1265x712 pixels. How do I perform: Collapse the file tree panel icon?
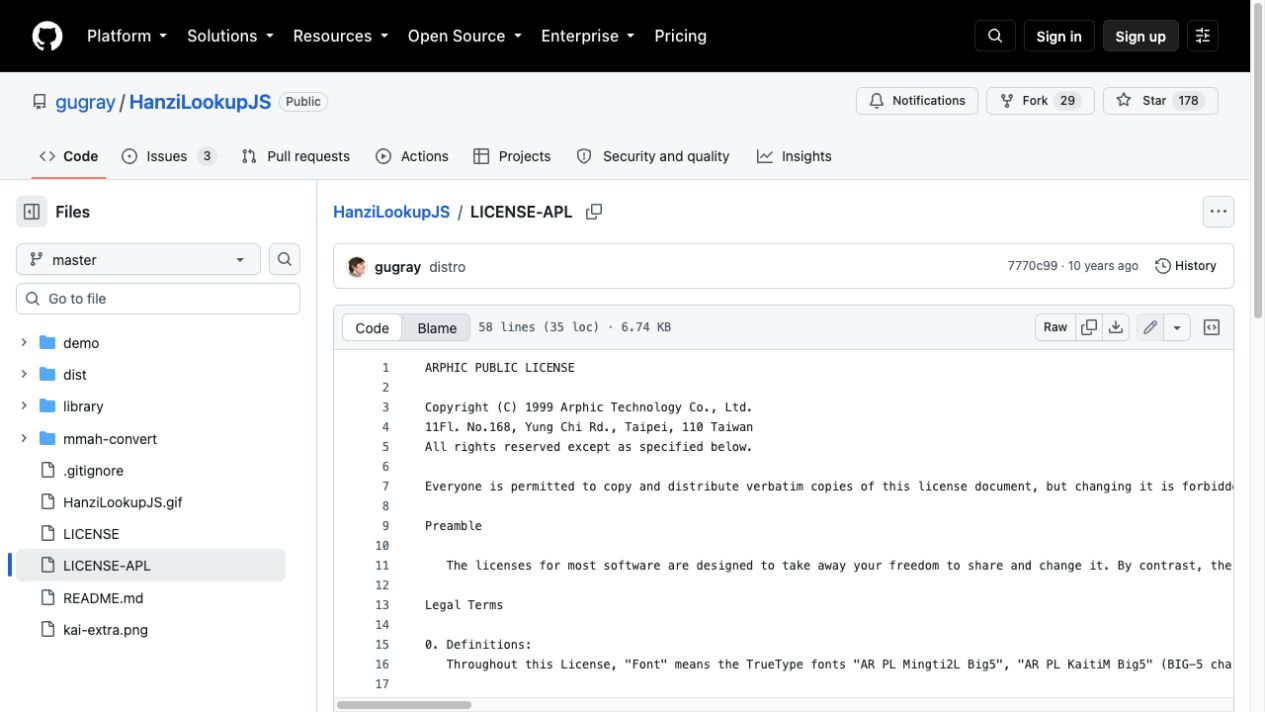(x=32, y=212)
